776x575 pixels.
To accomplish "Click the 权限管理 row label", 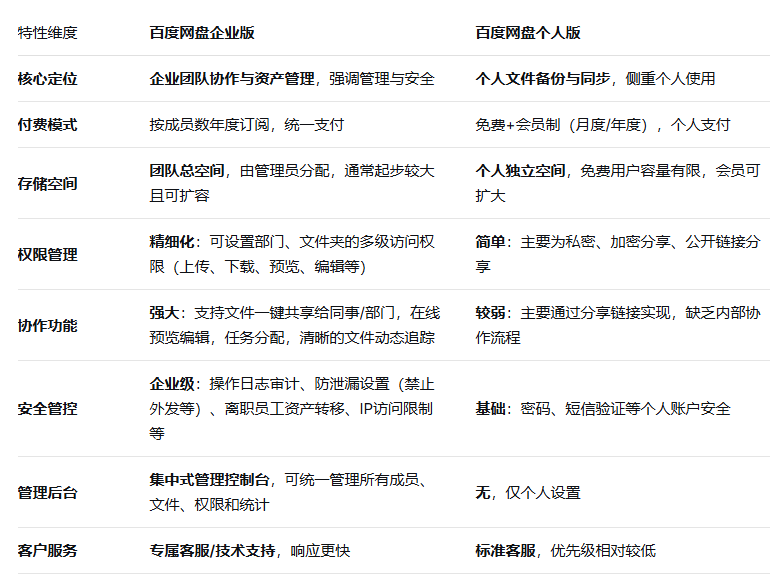I will tap(48, 254).
